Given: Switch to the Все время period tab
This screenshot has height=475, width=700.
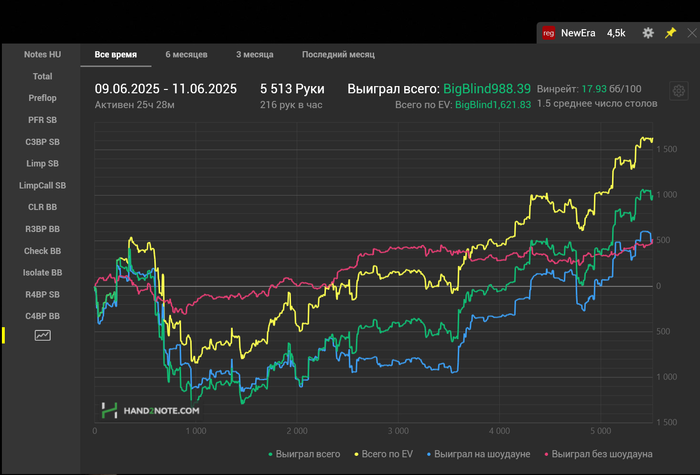Looking at the screenshot, I should [116, 54].
